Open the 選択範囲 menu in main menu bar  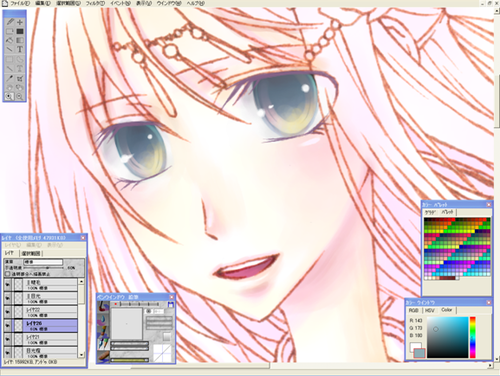pos(68,3)
